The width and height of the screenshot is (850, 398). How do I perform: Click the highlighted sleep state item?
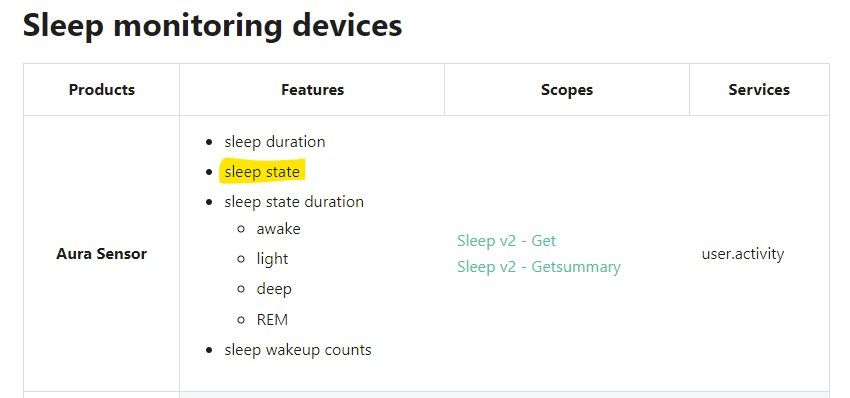(262, 172)
